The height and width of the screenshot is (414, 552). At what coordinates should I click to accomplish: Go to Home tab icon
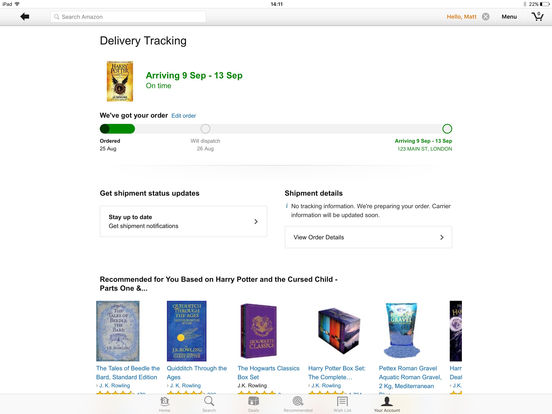click(164, 403)
